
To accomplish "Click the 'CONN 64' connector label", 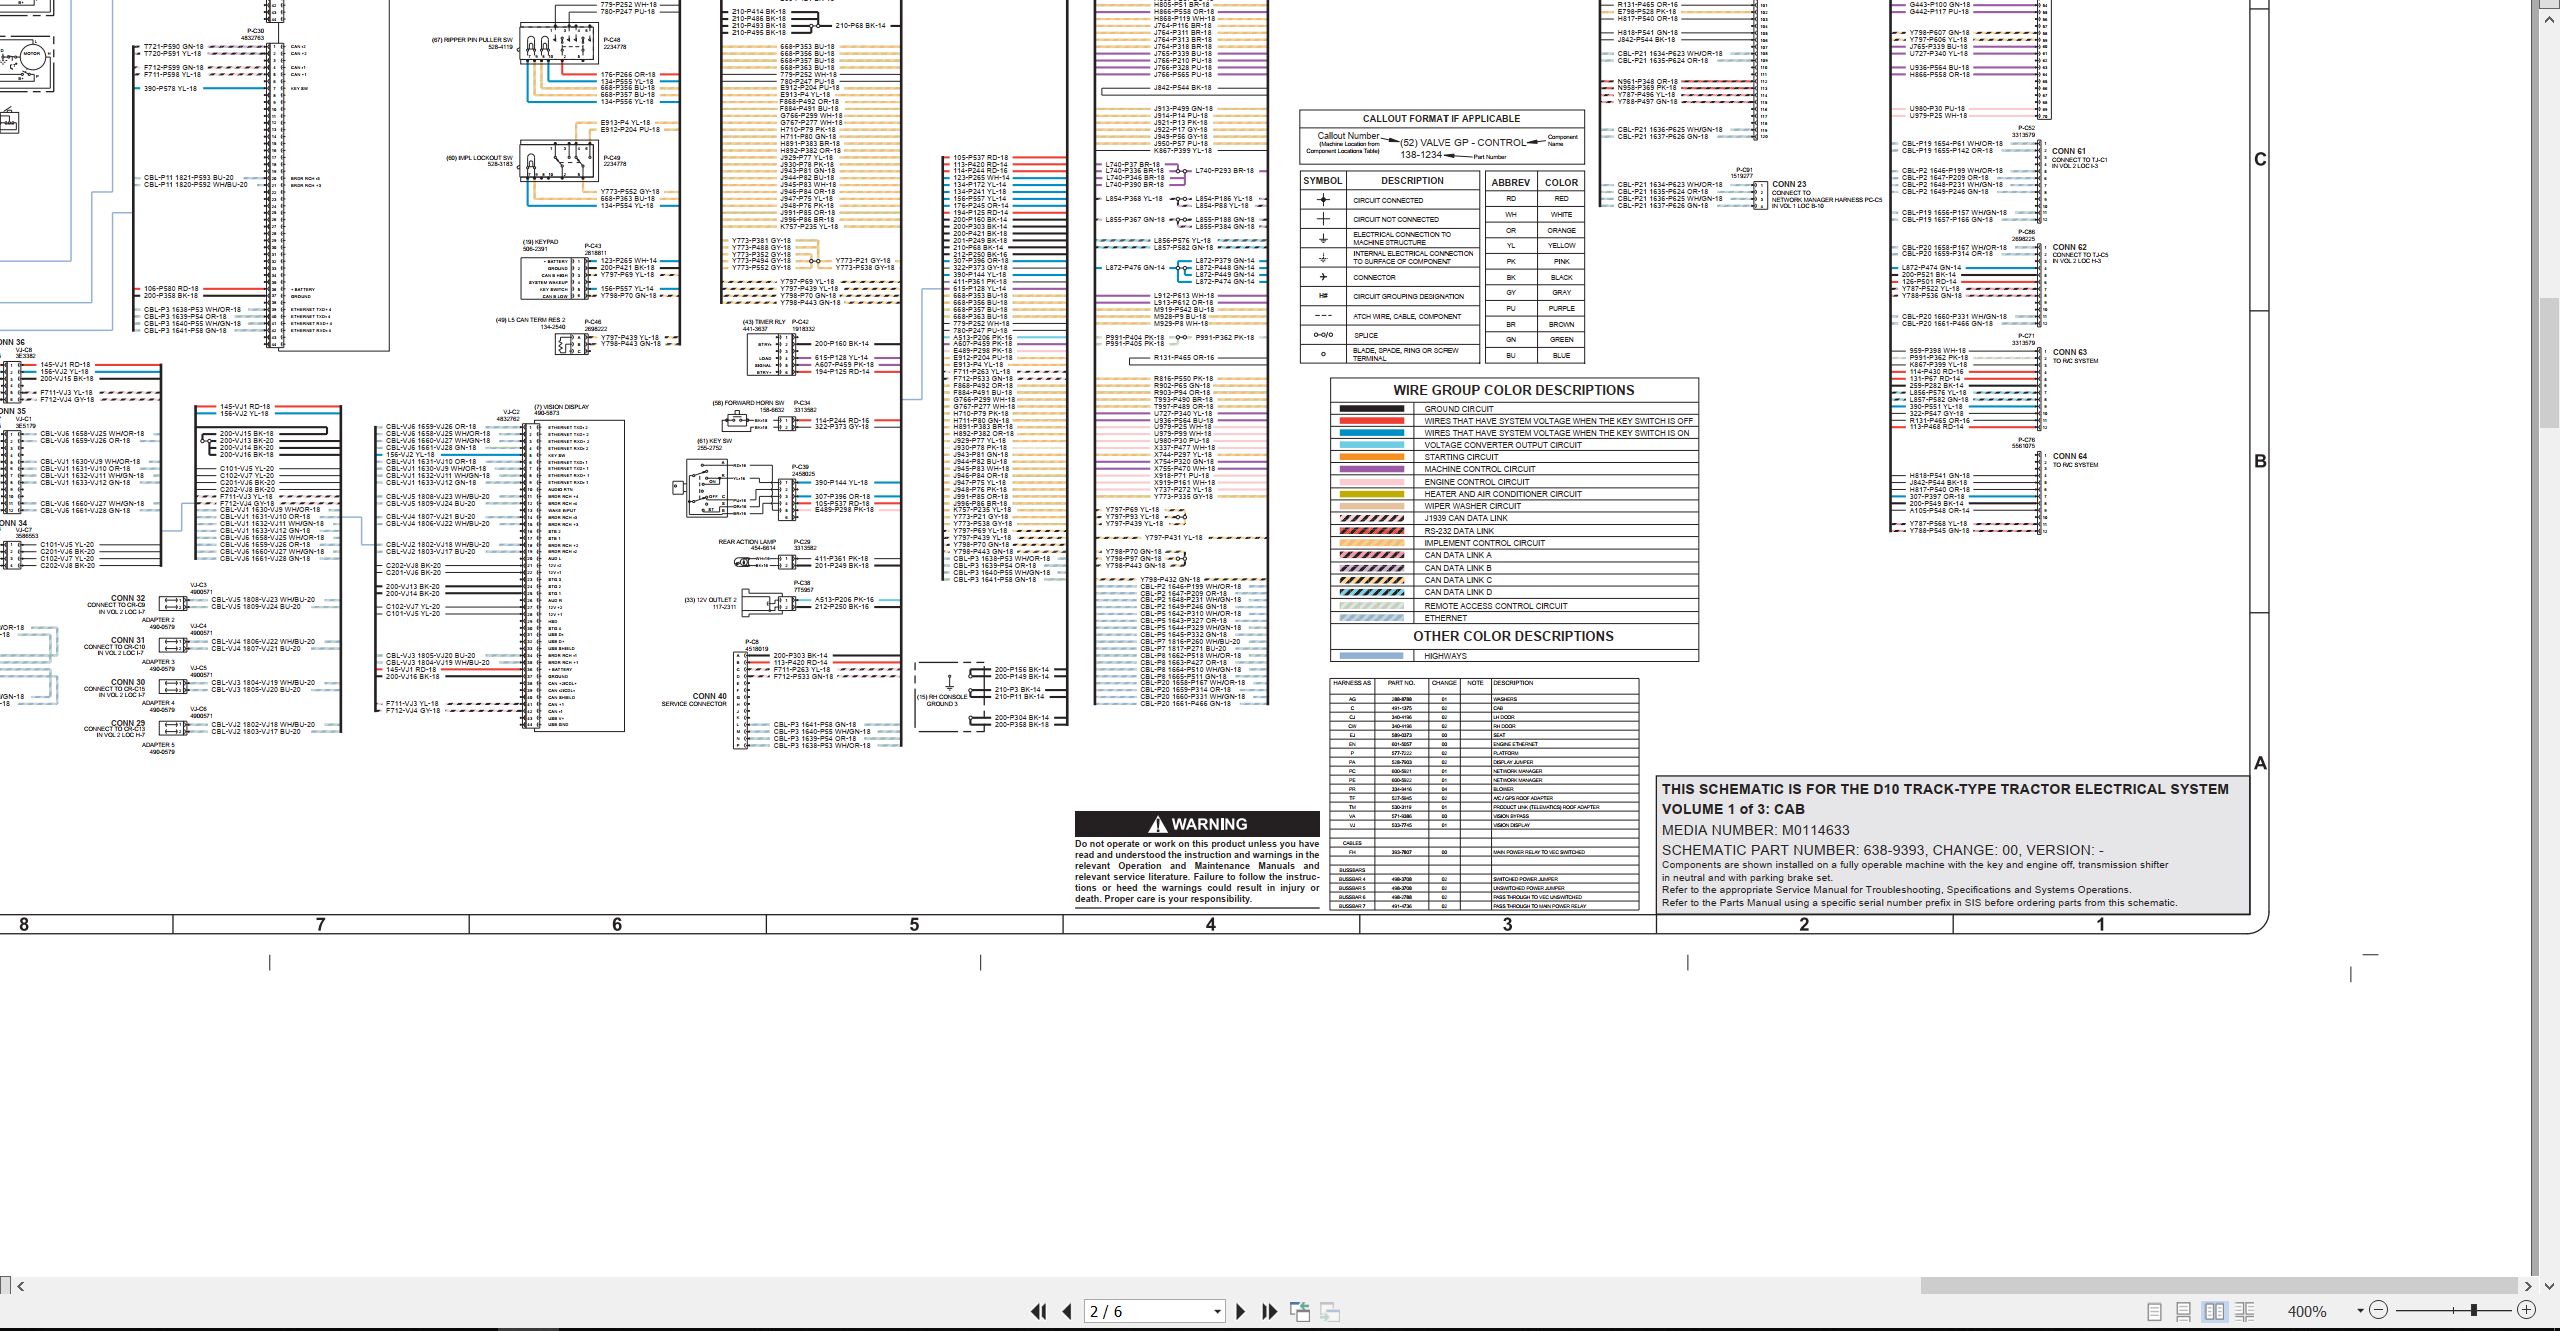I will point(2069,456).
